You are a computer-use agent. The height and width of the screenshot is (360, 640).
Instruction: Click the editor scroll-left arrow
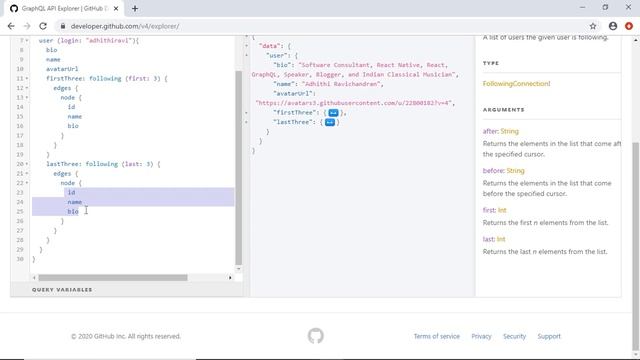pos(34,278)
